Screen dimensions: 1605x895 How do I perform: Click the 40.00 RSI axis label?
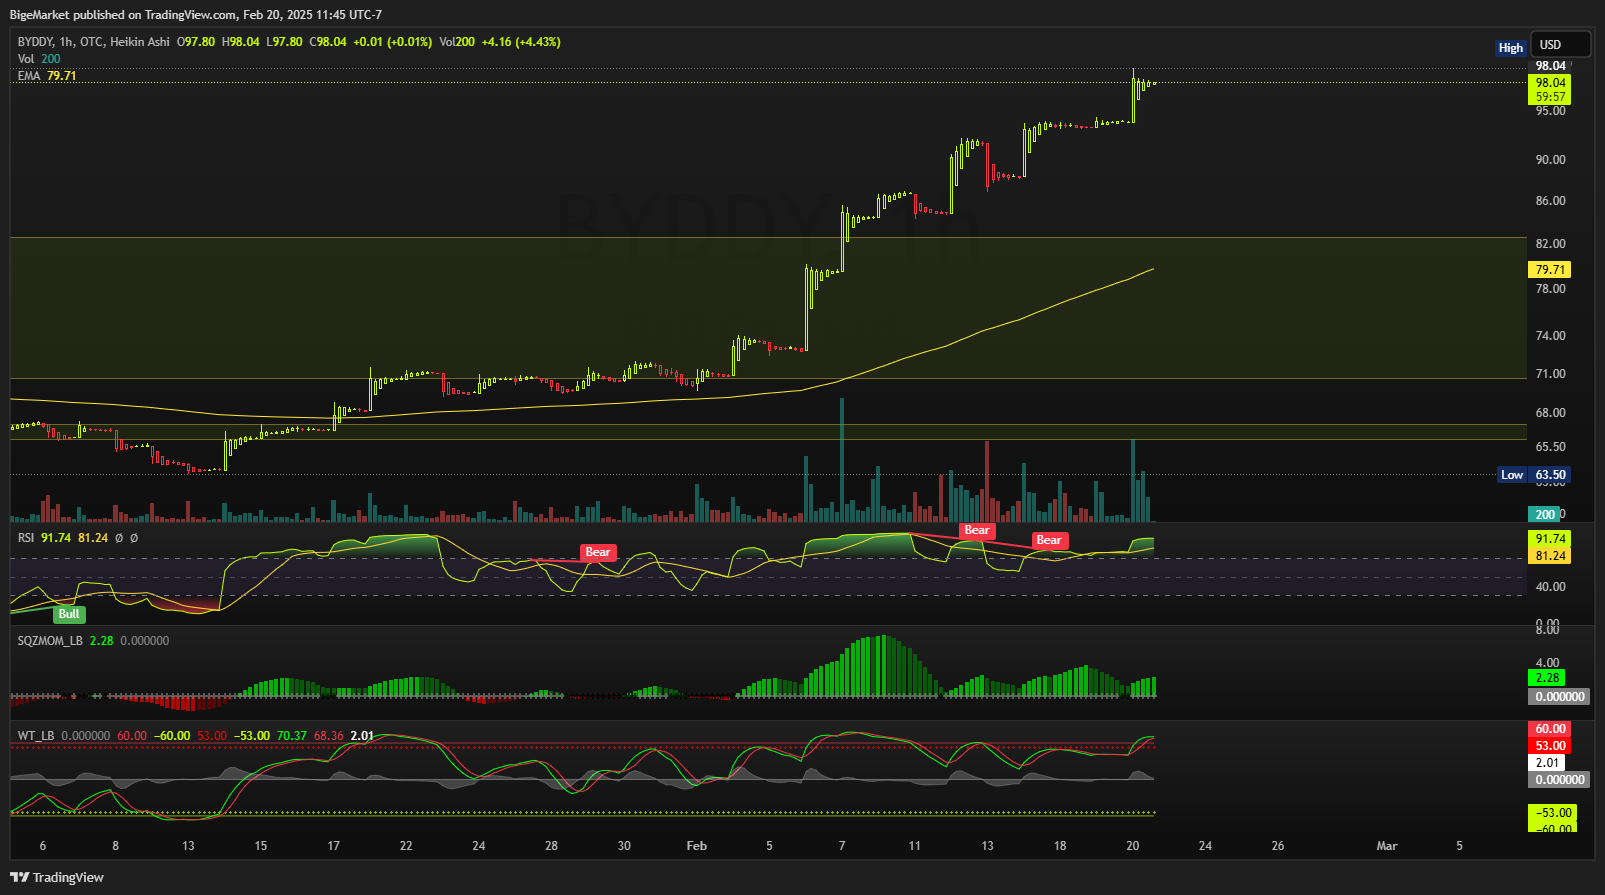pos(1550,587)
